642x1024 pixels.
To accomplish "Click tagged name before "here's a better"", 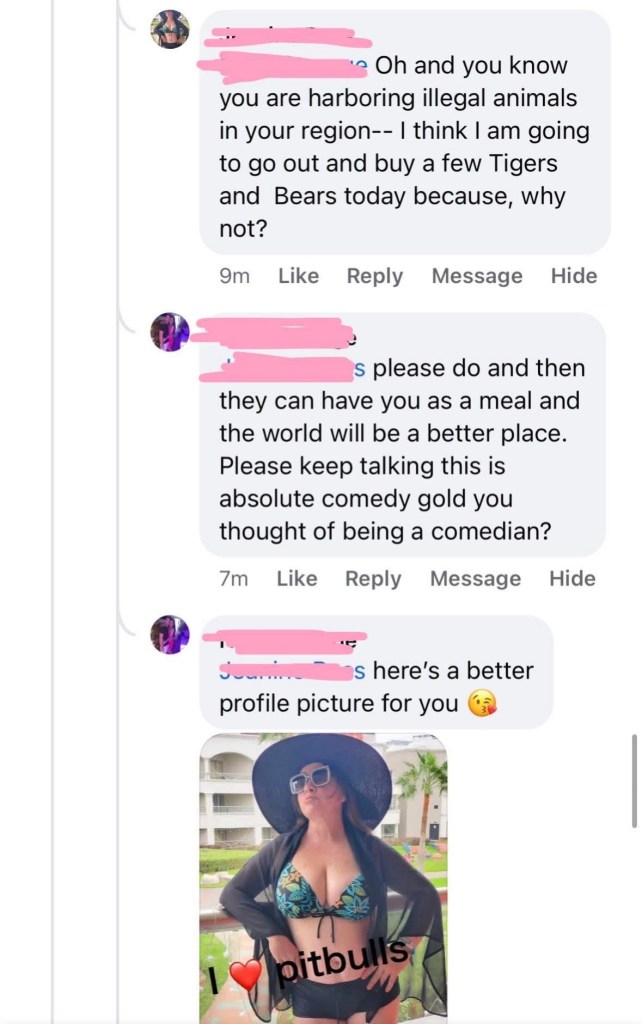I will click(292, 670).
